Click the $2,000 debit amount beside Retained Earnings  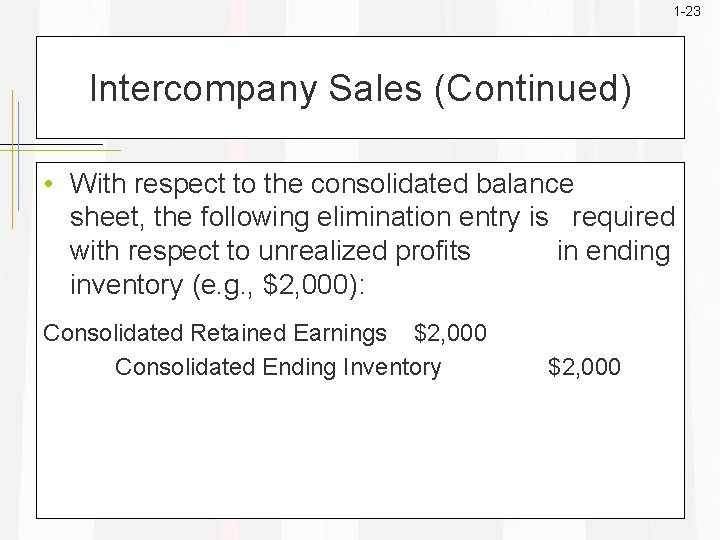pos(450,332)
